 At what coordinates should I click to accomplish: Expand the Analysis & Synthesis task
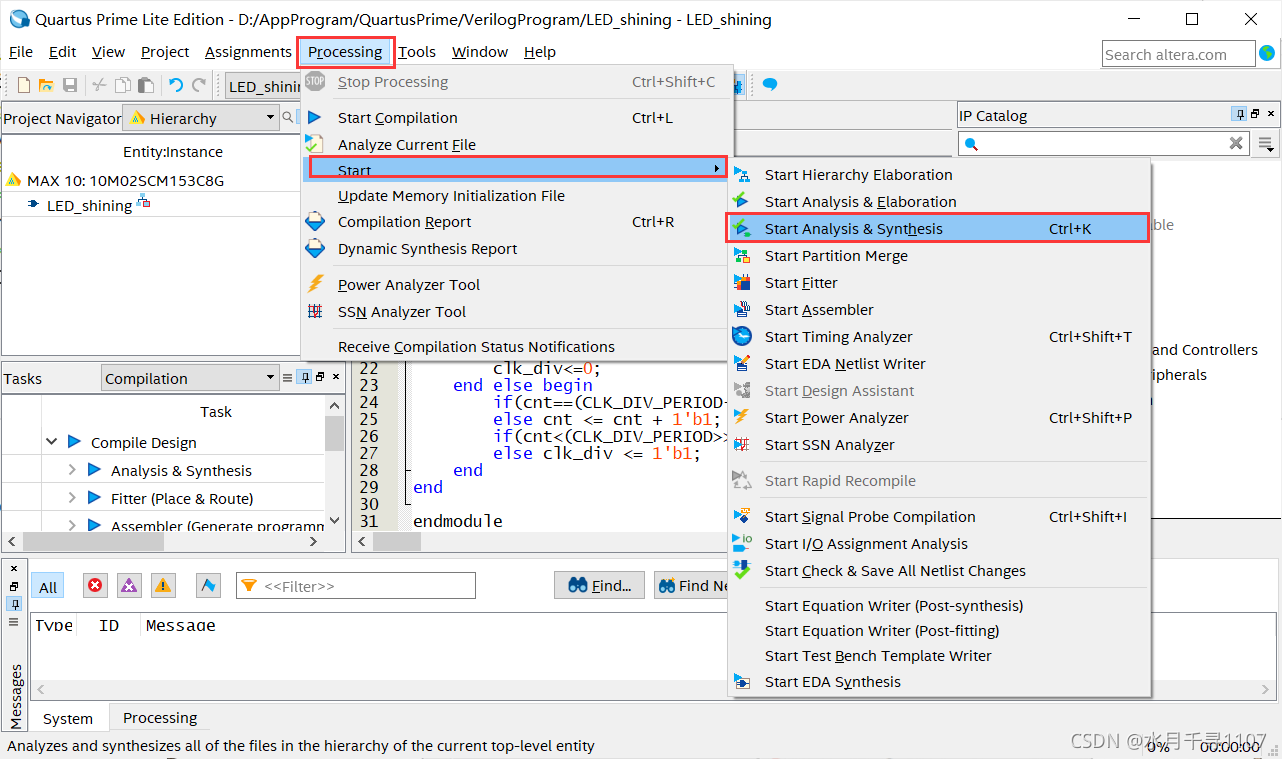coord(72,469)
